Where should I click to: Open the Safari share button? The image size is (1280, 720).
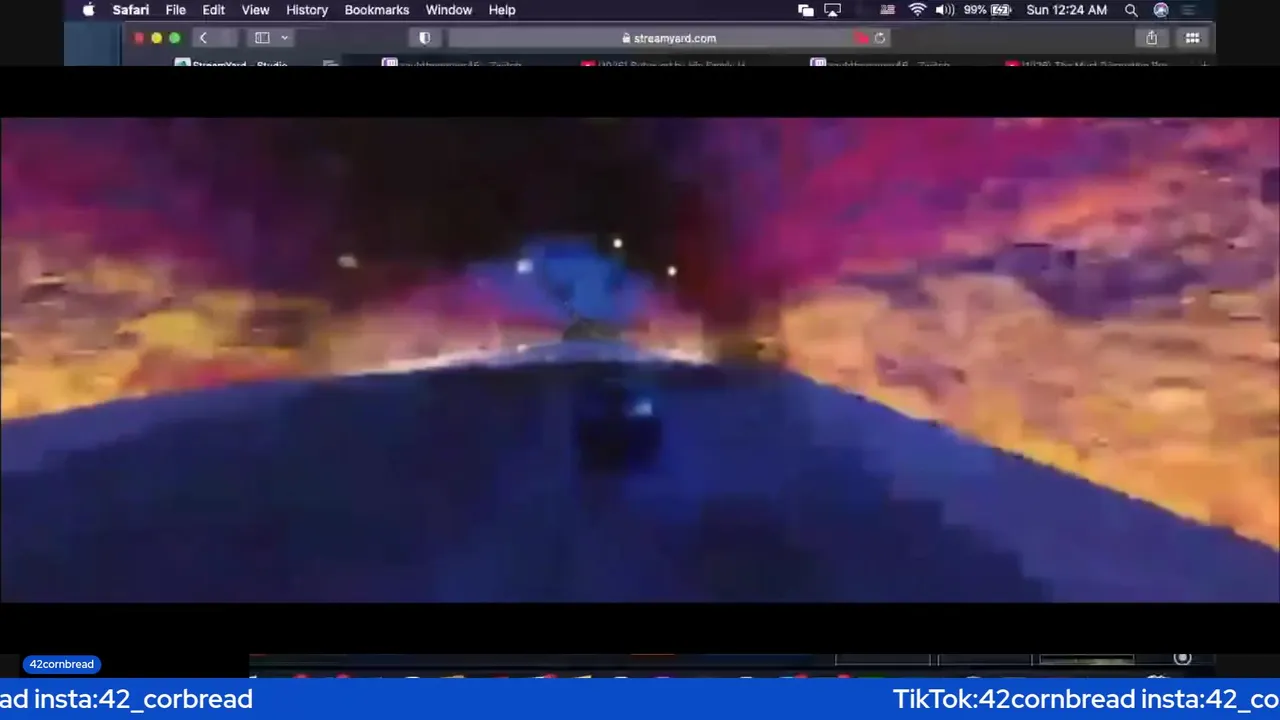tap(1151, 38)
